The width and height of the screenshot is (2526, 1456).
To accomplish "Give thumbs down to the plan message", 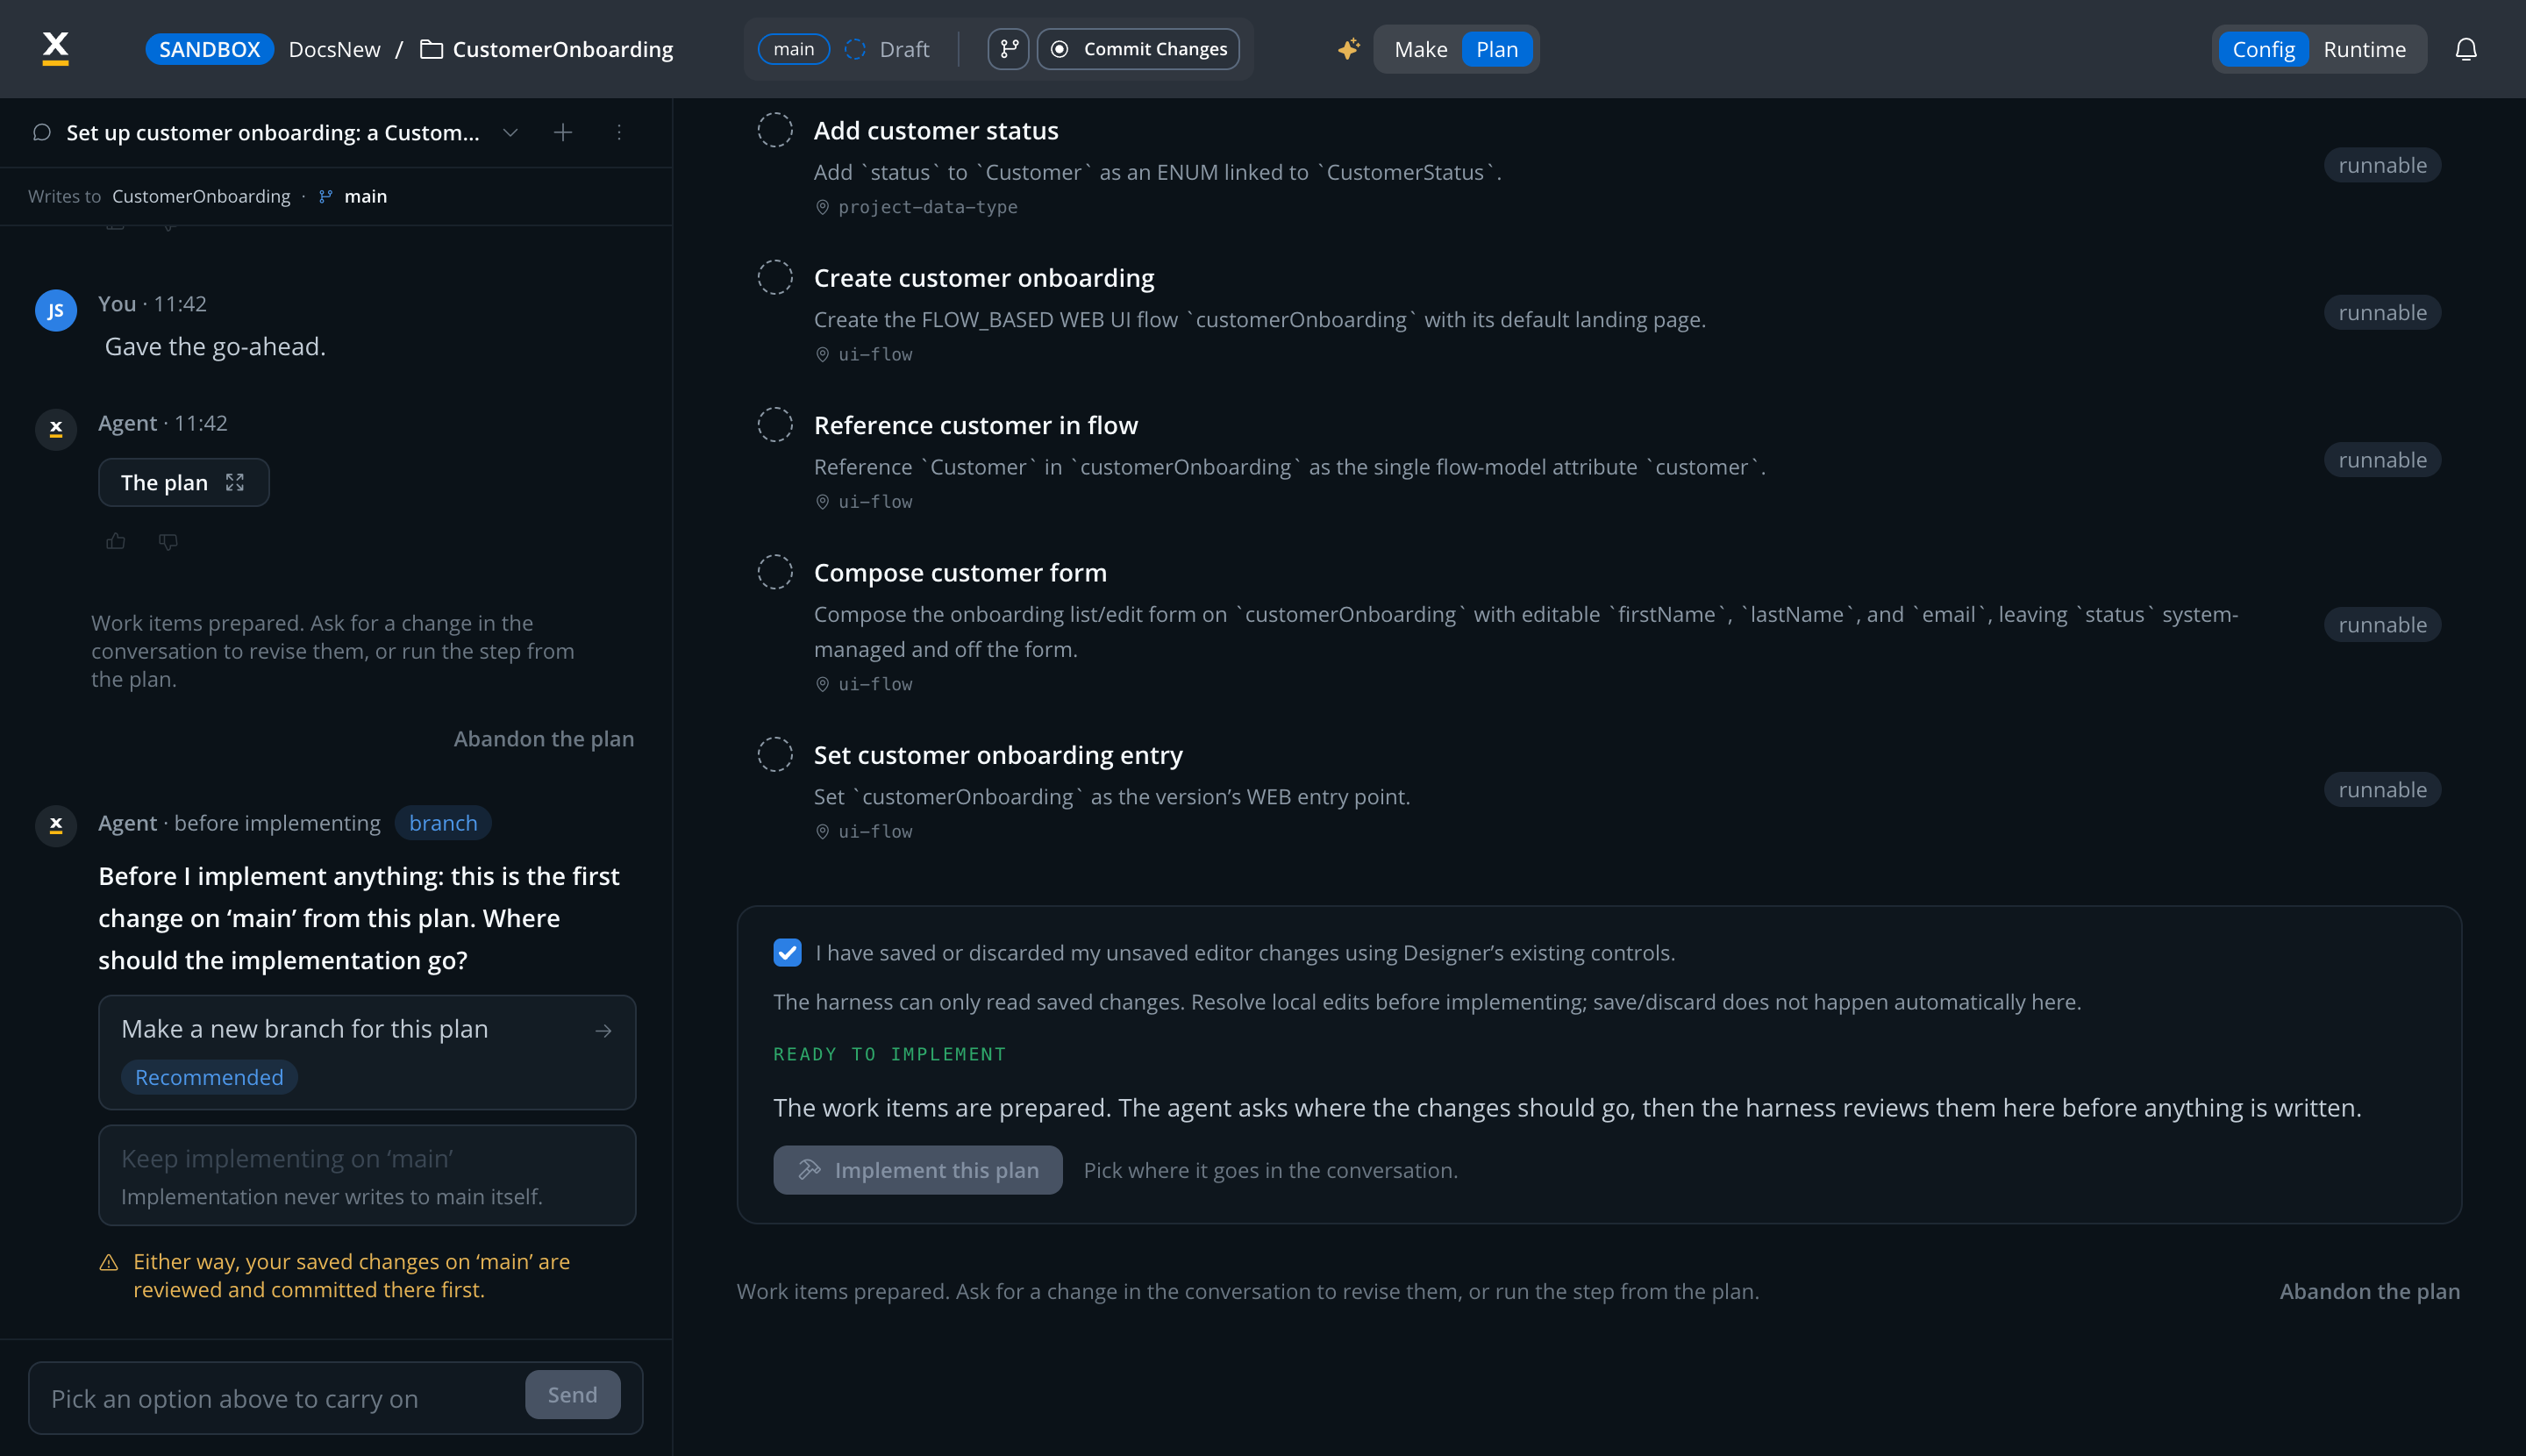I will pos(168,541).
